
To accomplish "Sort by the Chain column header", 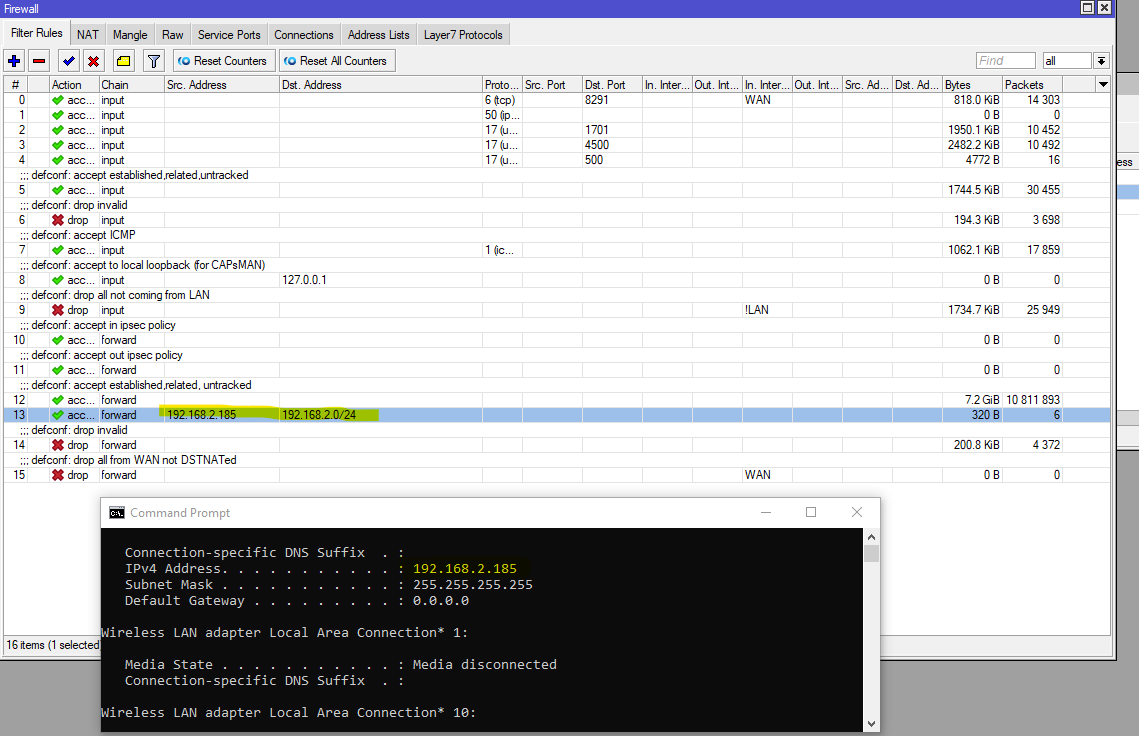I will click(131, 85).
